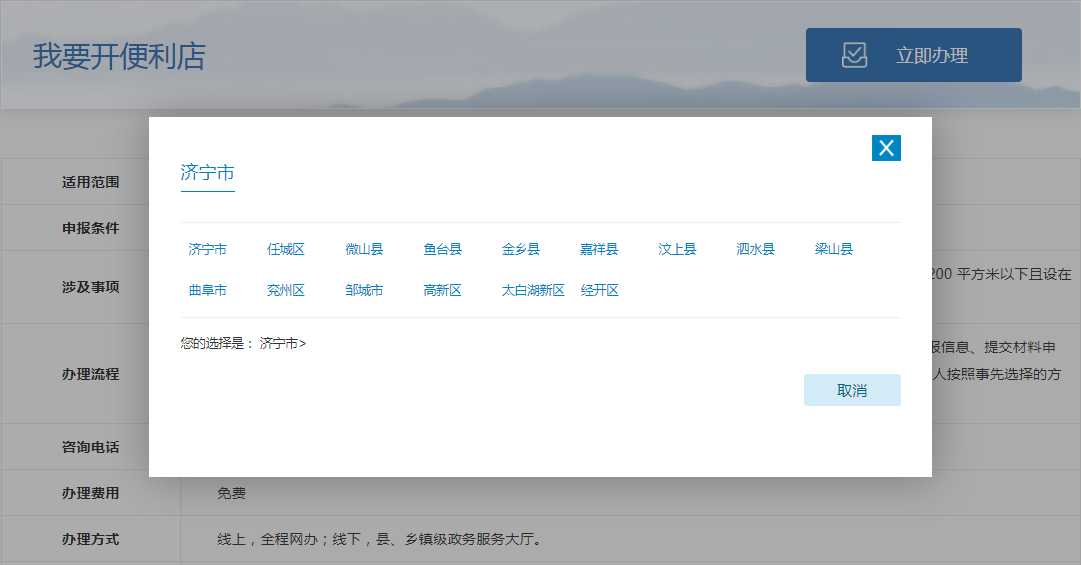Choose 汶上县 county

click(677, 249)
